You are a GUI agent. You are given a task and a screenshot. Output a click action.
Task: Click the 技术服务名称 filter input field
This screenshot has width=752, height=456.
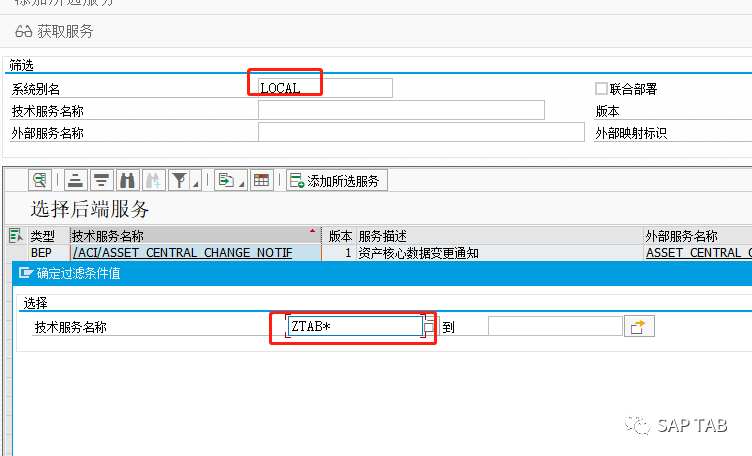(401, 110)
